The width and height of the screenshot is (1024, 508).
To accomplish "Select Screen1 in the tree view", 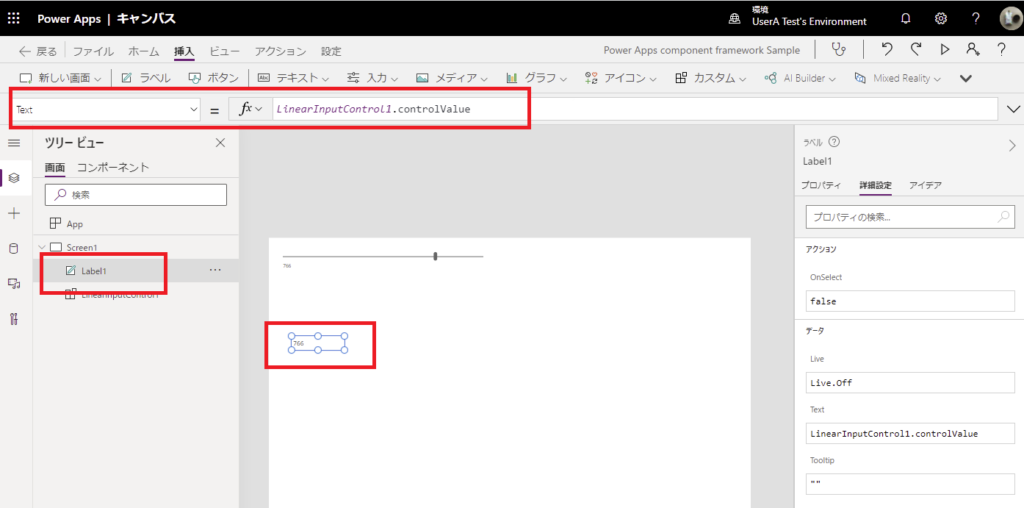I will pos(83,247).
